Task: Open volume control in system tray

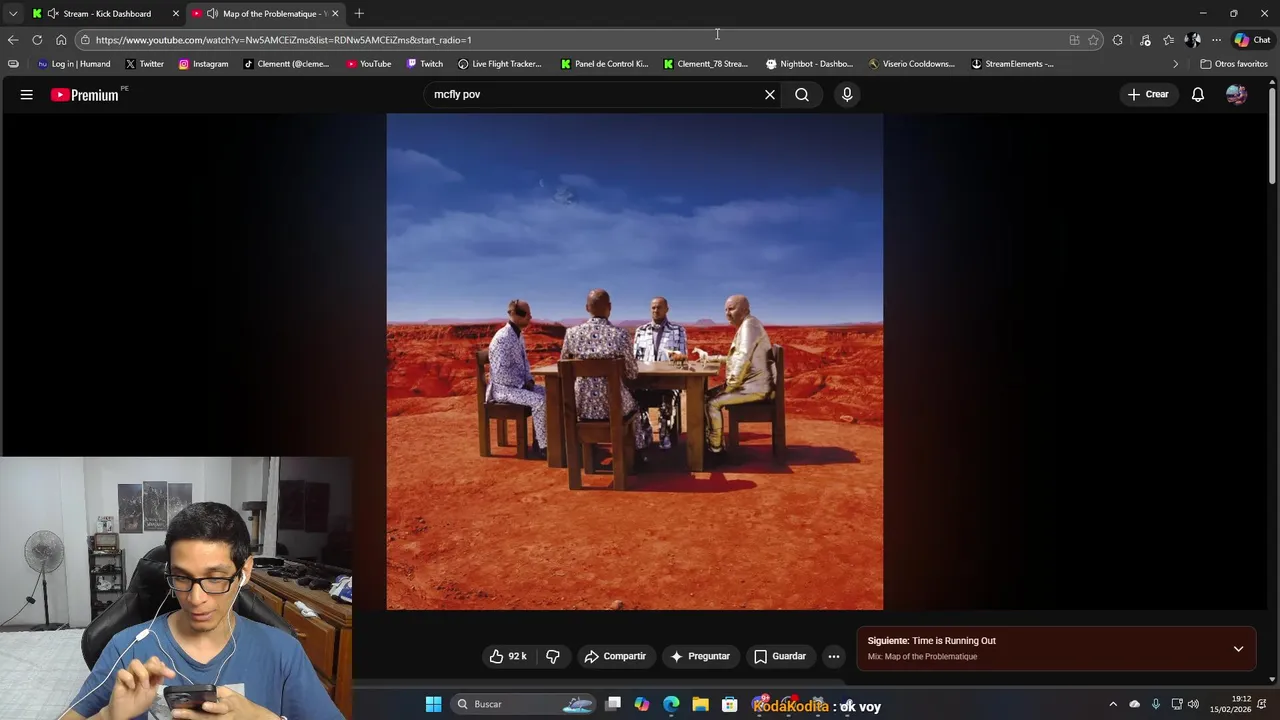Action: [x=1193, y=704]
